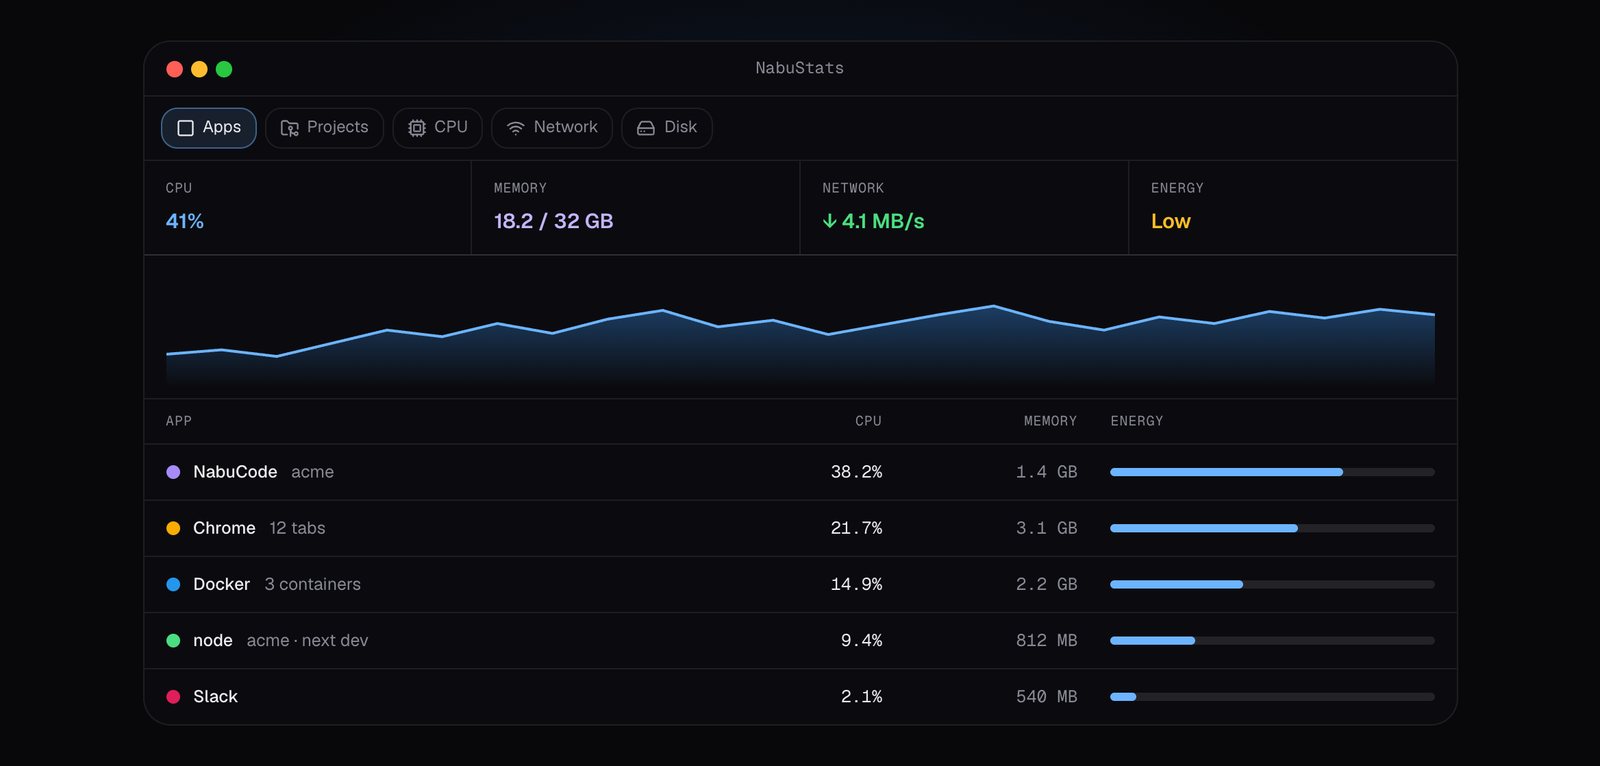Click the Network wifi icon
1600x766 pixels.
coord(516,128)
